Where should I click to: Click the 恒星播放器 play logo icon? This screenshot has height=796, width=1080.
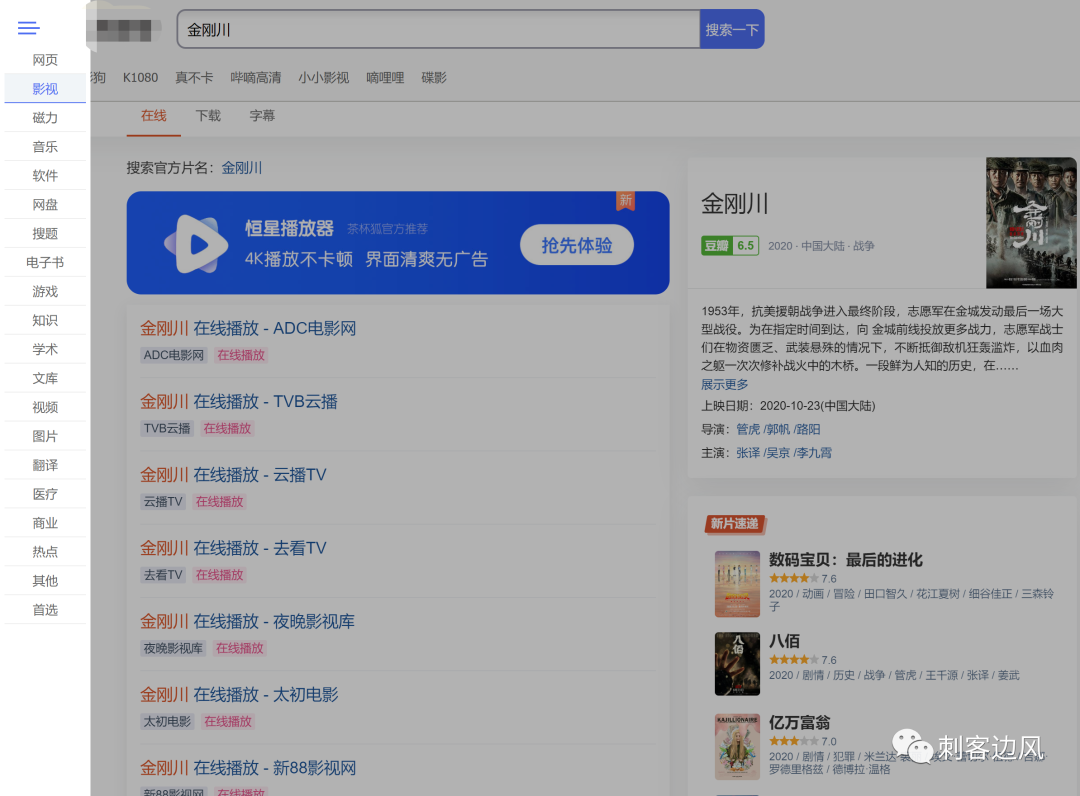point(196,244)
